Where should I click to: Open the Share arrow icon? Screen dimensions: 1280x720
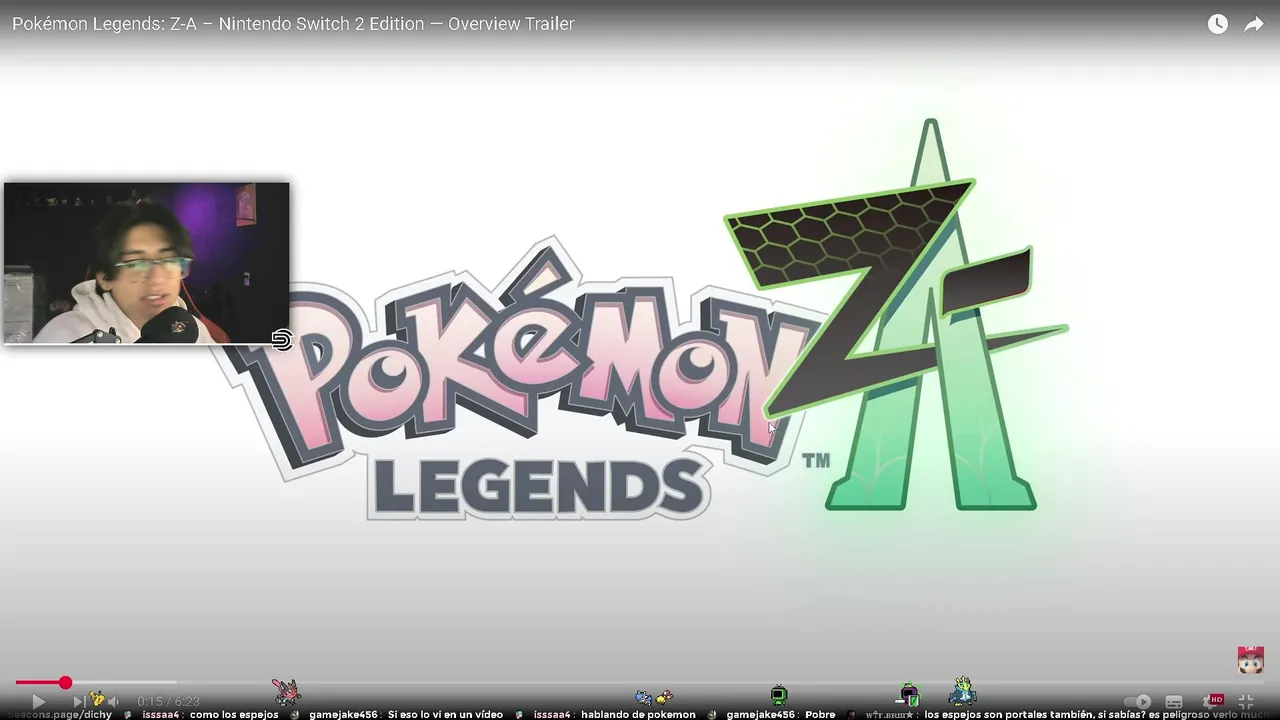(1254, 24)
